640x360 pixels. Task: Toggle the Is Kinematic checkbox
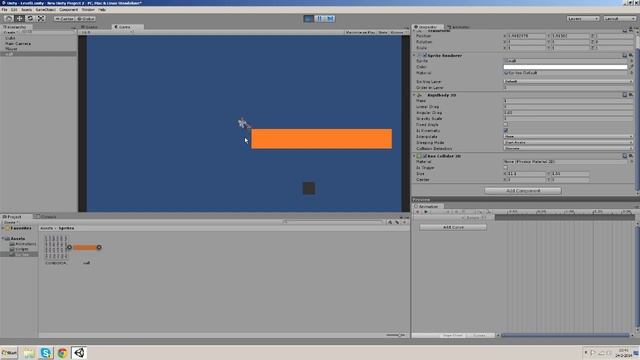tap(506, 131)
